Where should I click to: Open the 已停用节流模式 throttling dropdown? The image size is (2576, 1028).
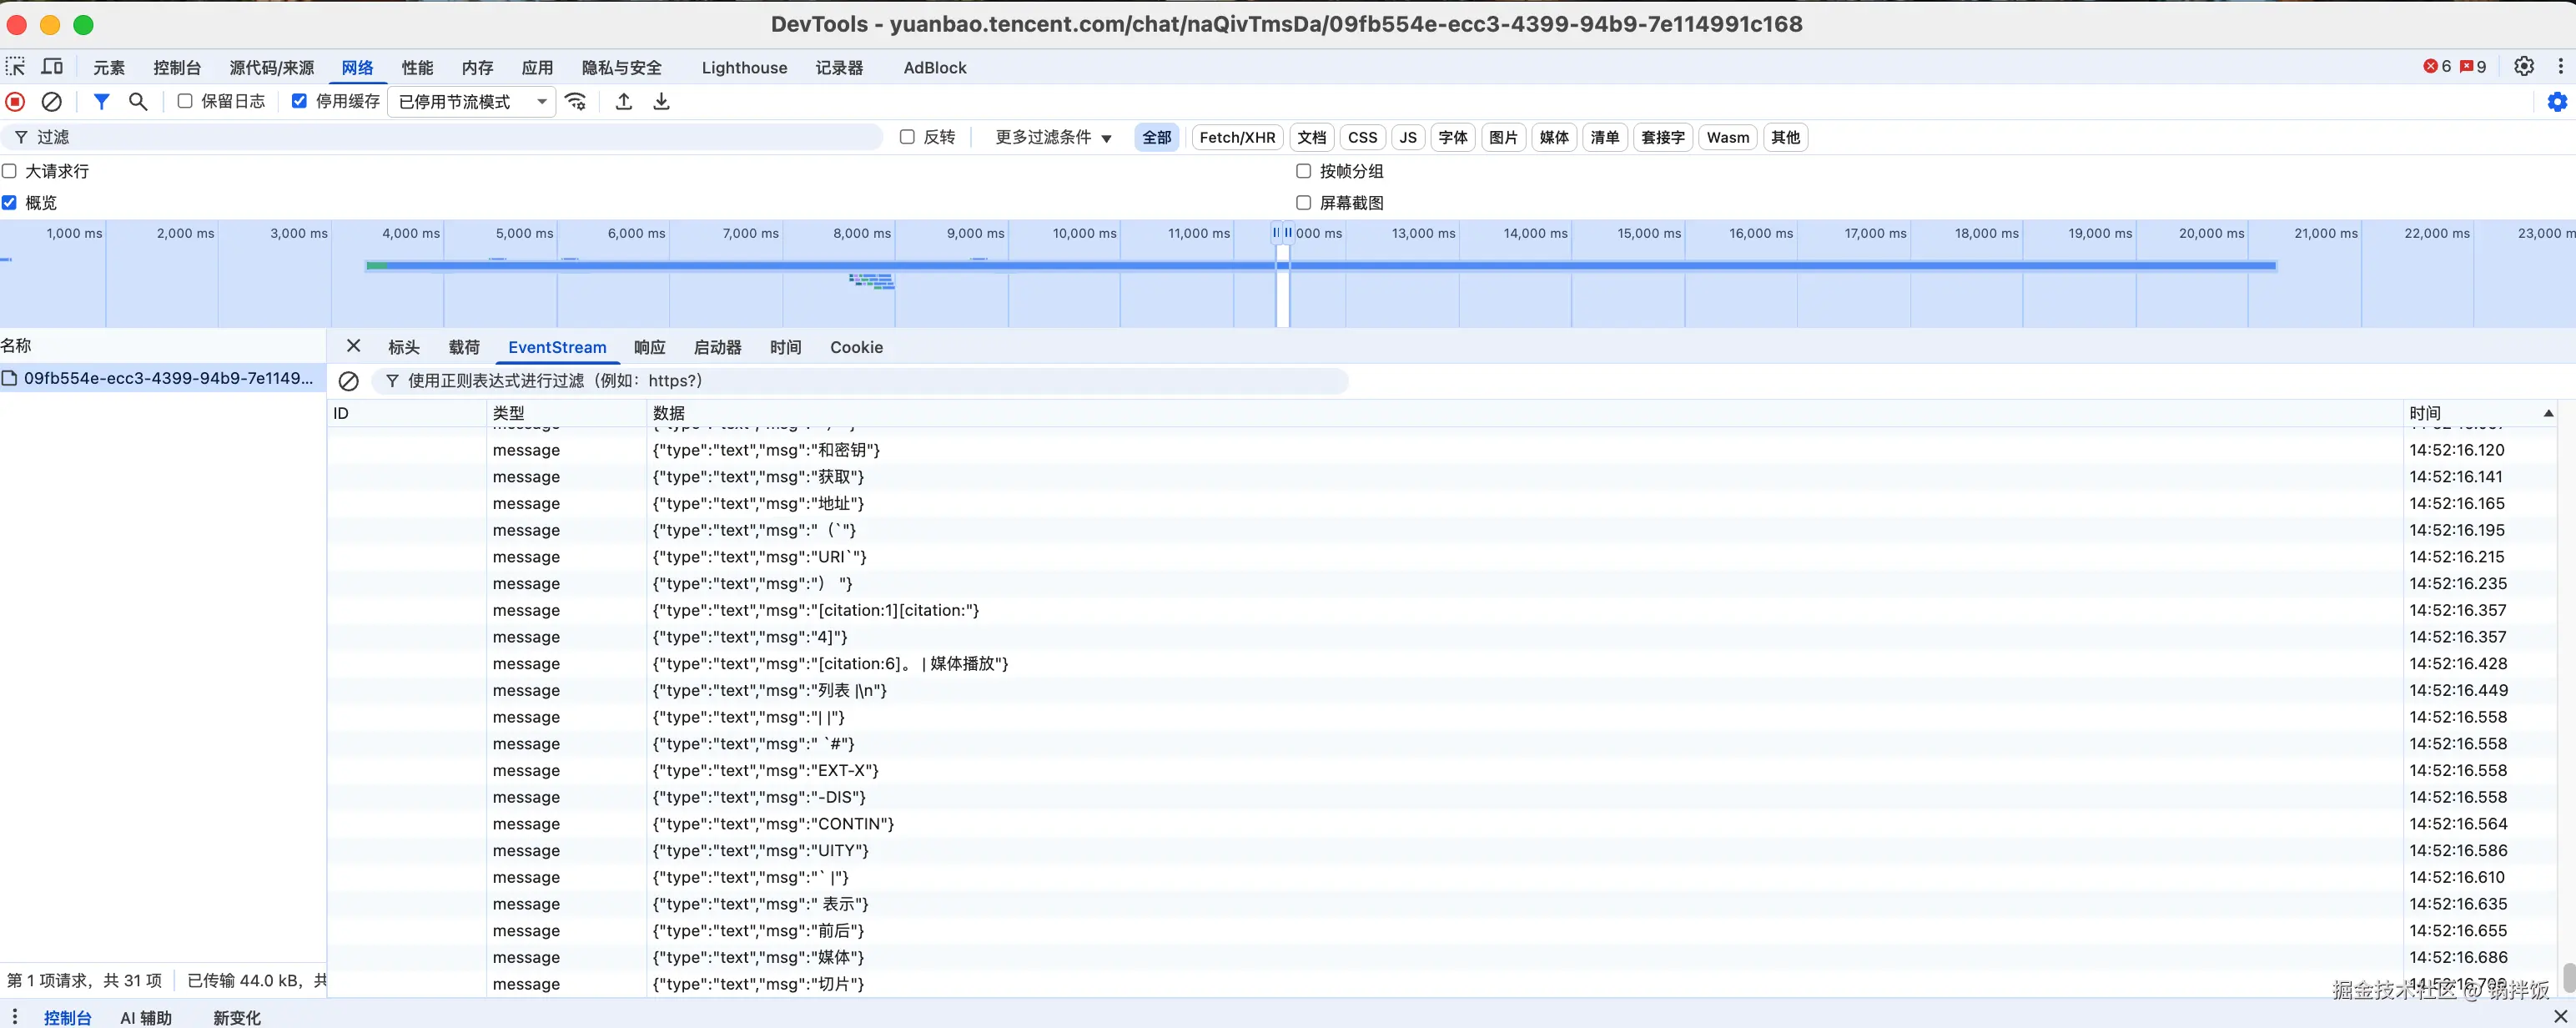point(471,102)
